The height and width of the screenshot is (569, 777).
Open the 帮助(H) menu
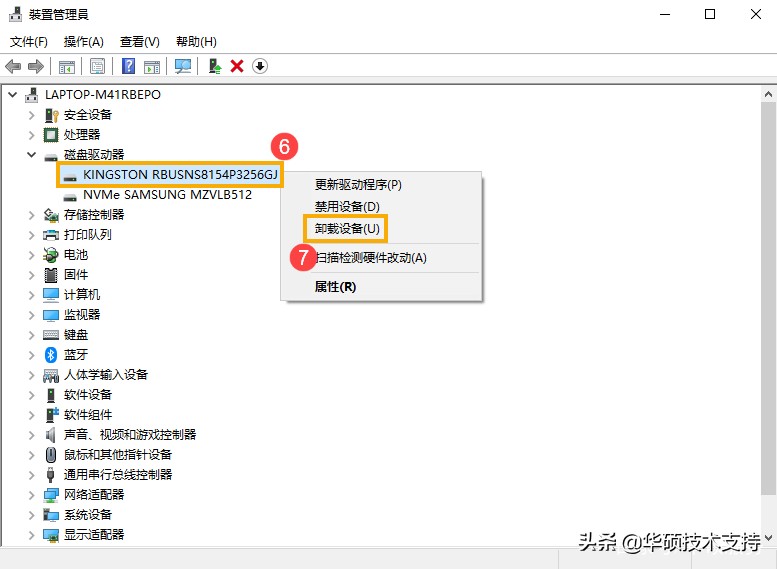pos(196,42)
